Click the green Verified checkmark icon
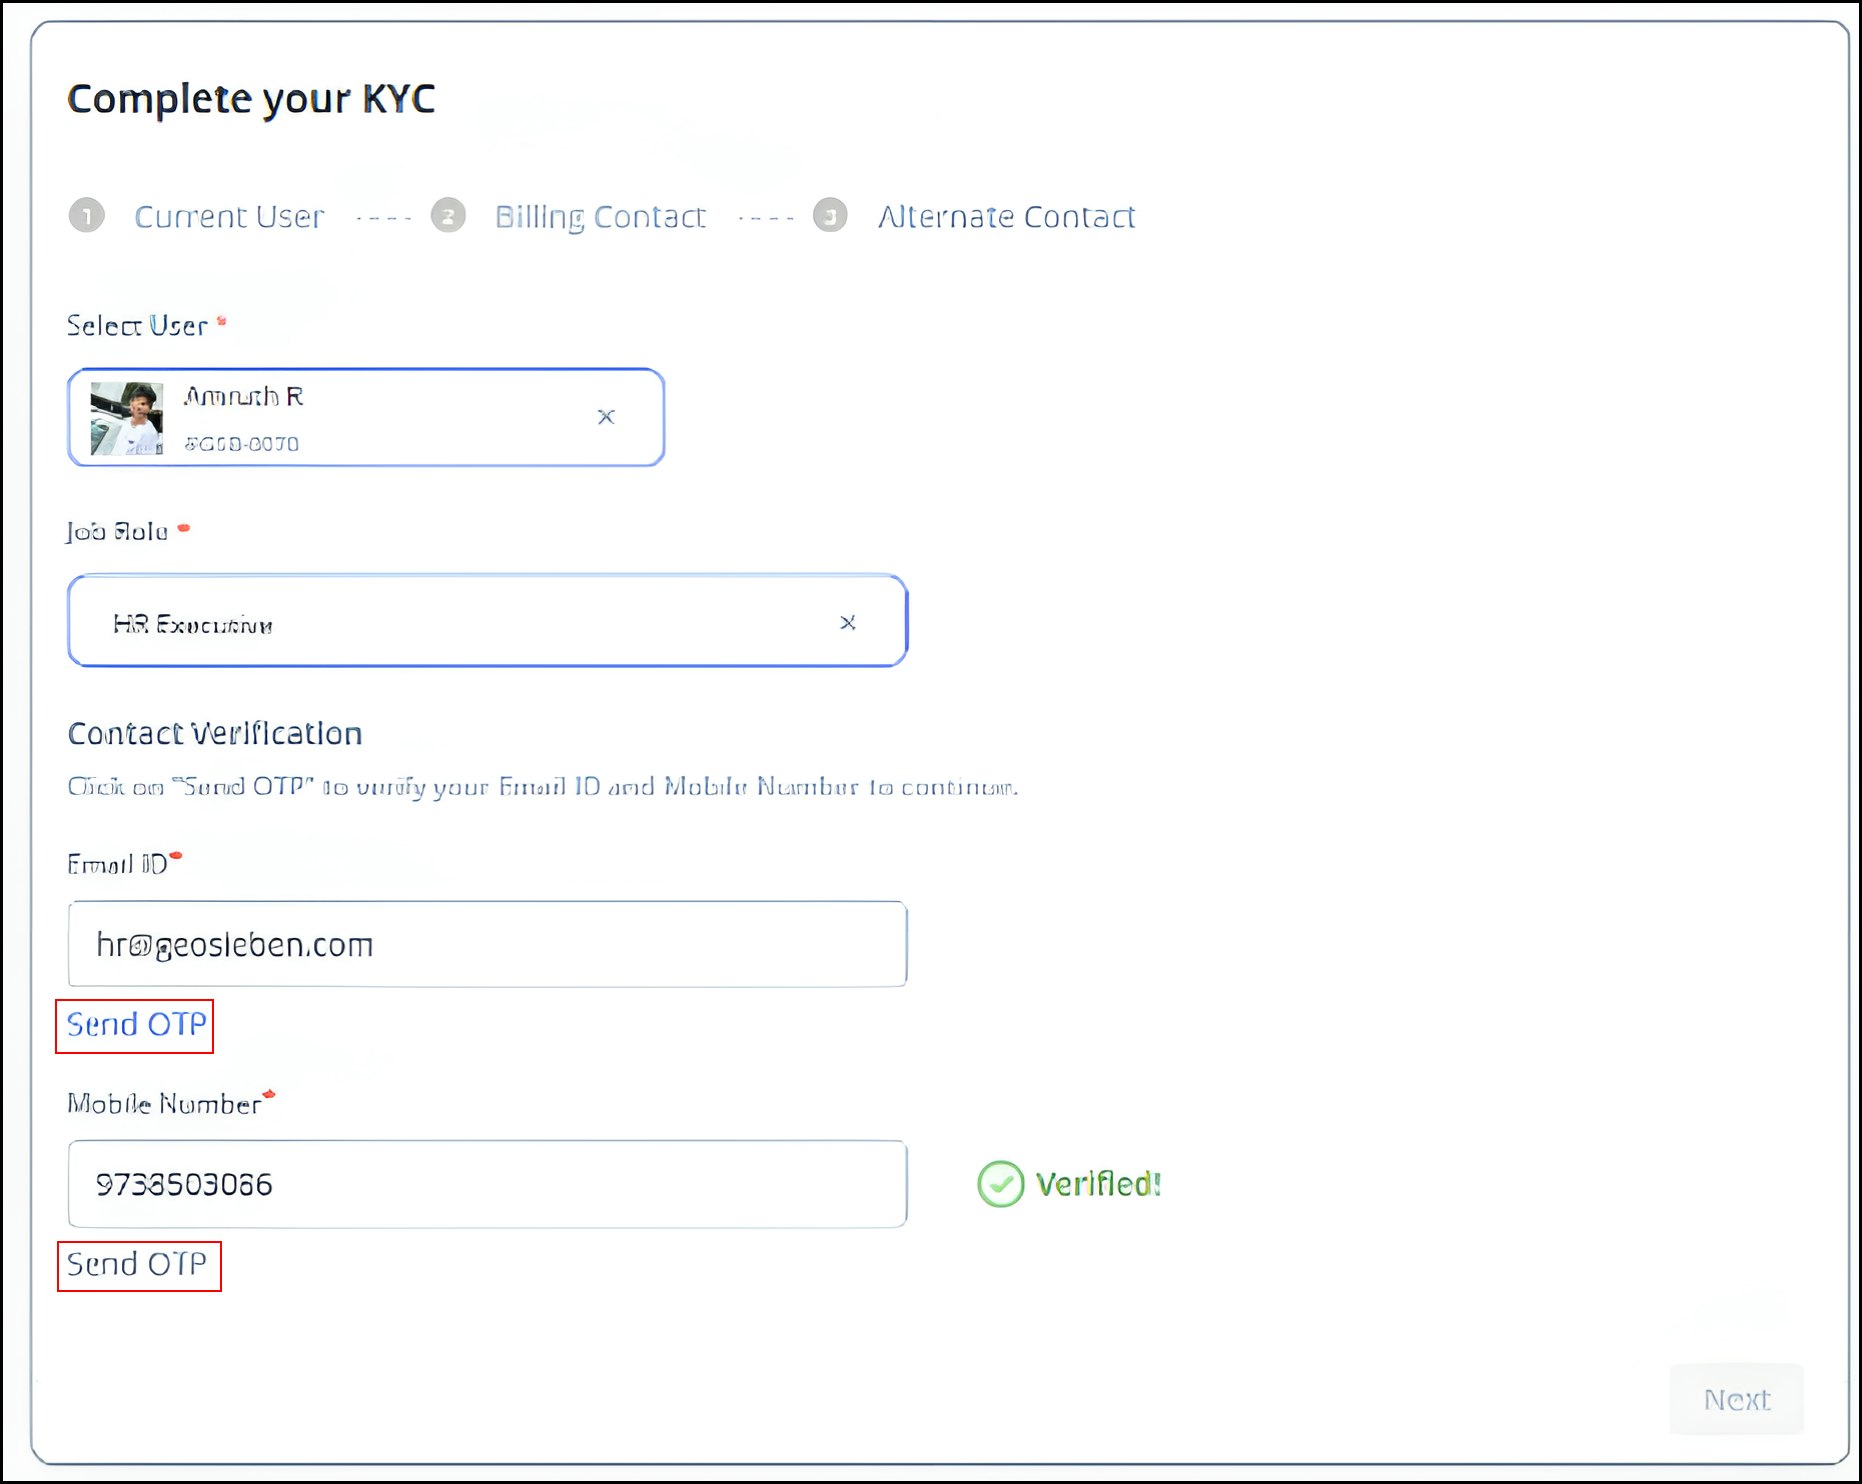Screen dimensions: 1862x1484 (x=1000, y=1184)
